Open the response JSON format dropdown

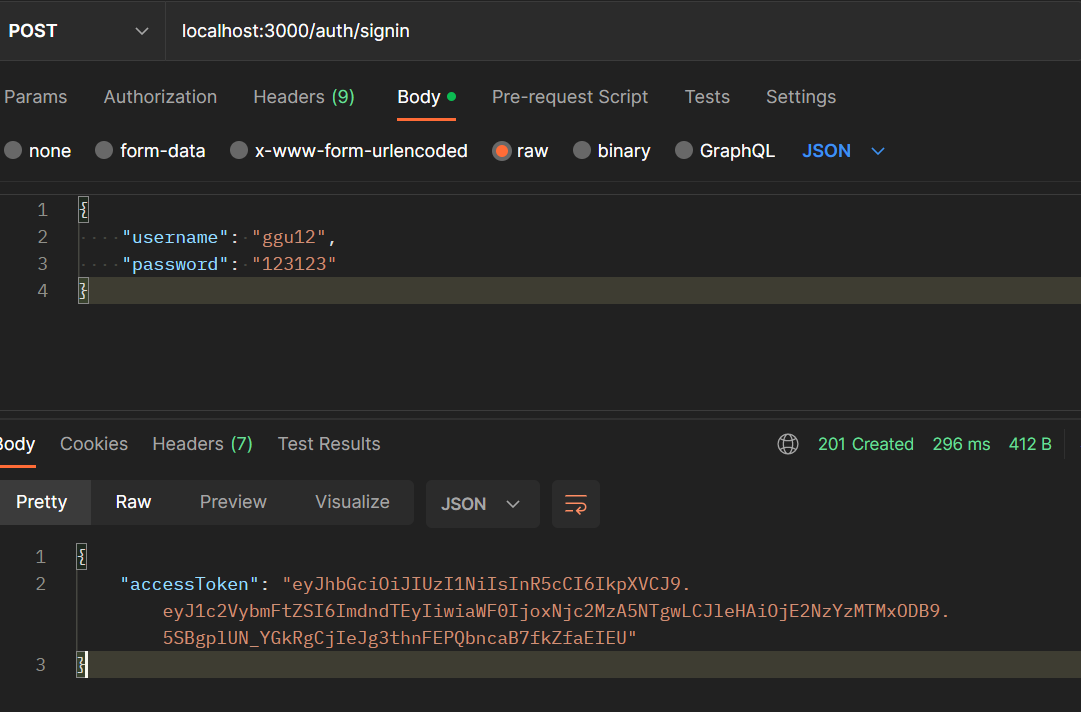pos(483,505)
